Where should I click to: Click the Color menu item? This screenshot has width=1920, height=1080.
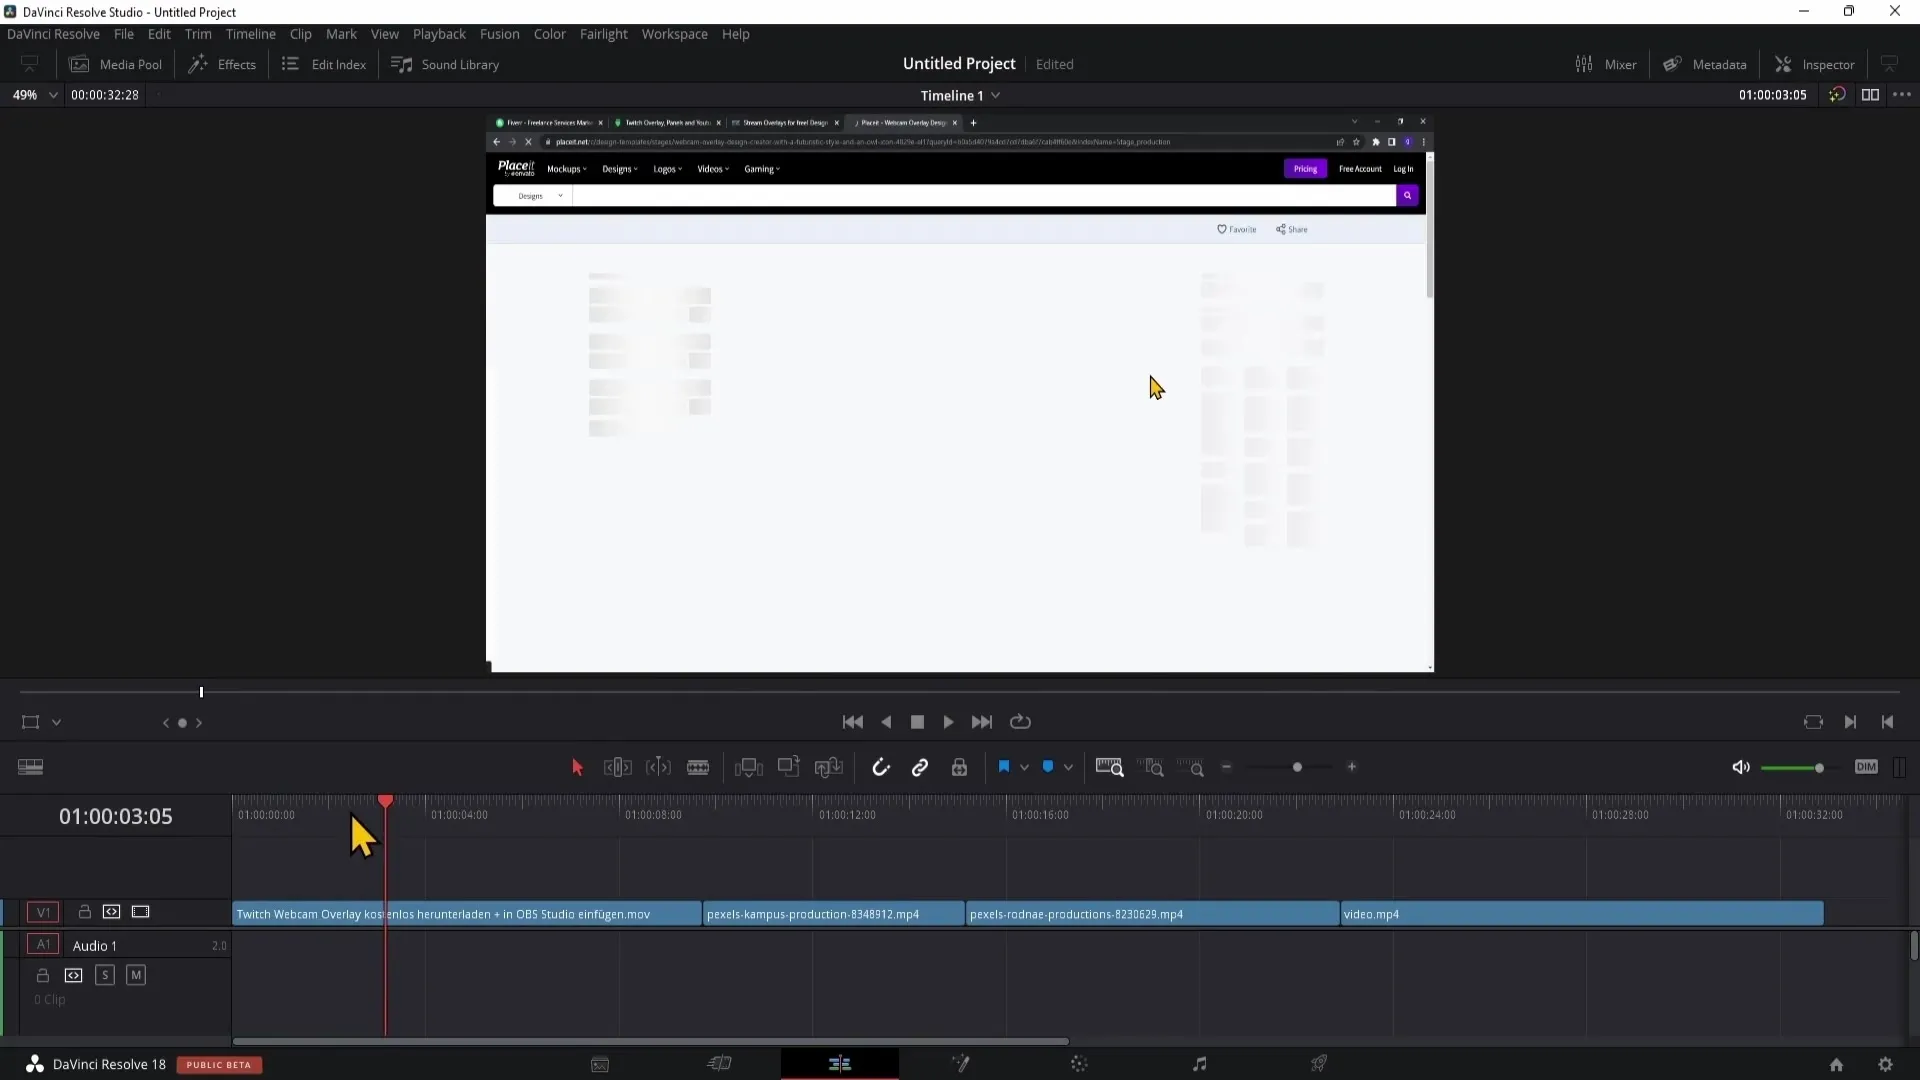pyautogui.click(x=550, y=33)
